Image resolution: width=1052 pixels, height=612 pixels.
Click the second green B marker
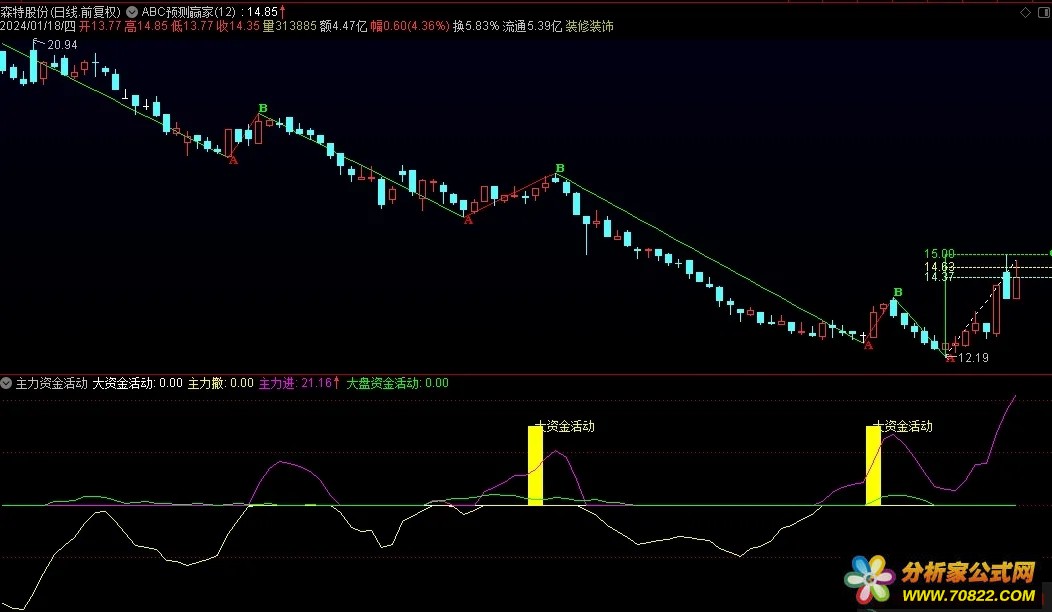coord(560,168)
